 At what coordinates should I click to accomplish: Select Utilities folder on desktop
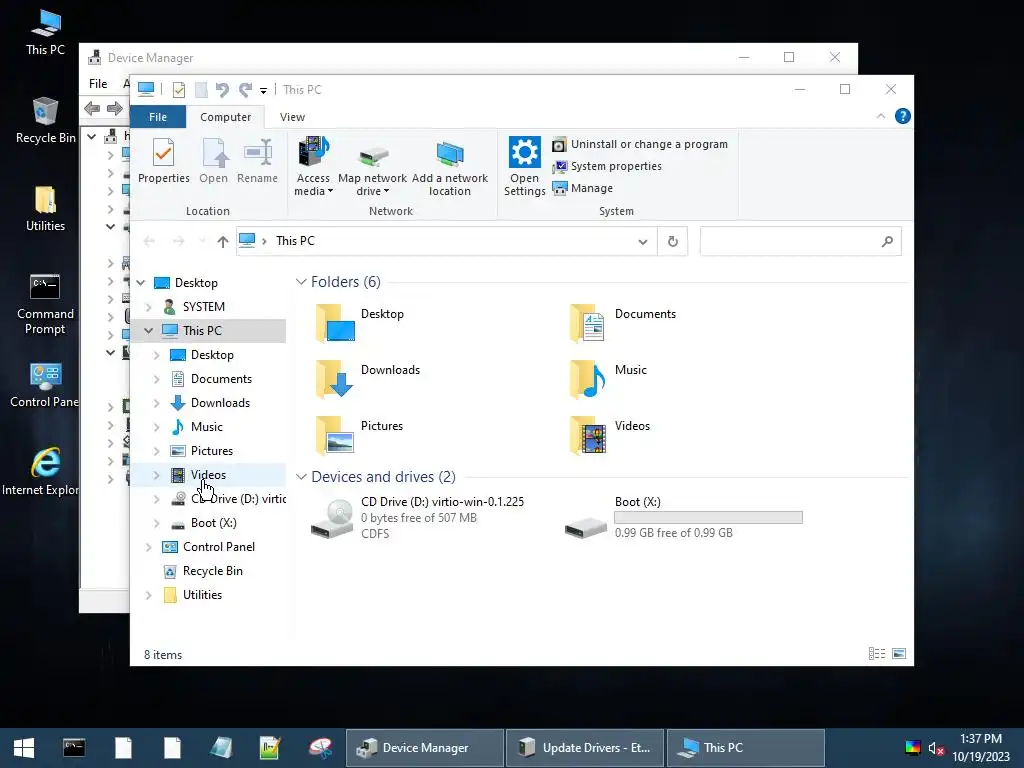coord(45,208)
